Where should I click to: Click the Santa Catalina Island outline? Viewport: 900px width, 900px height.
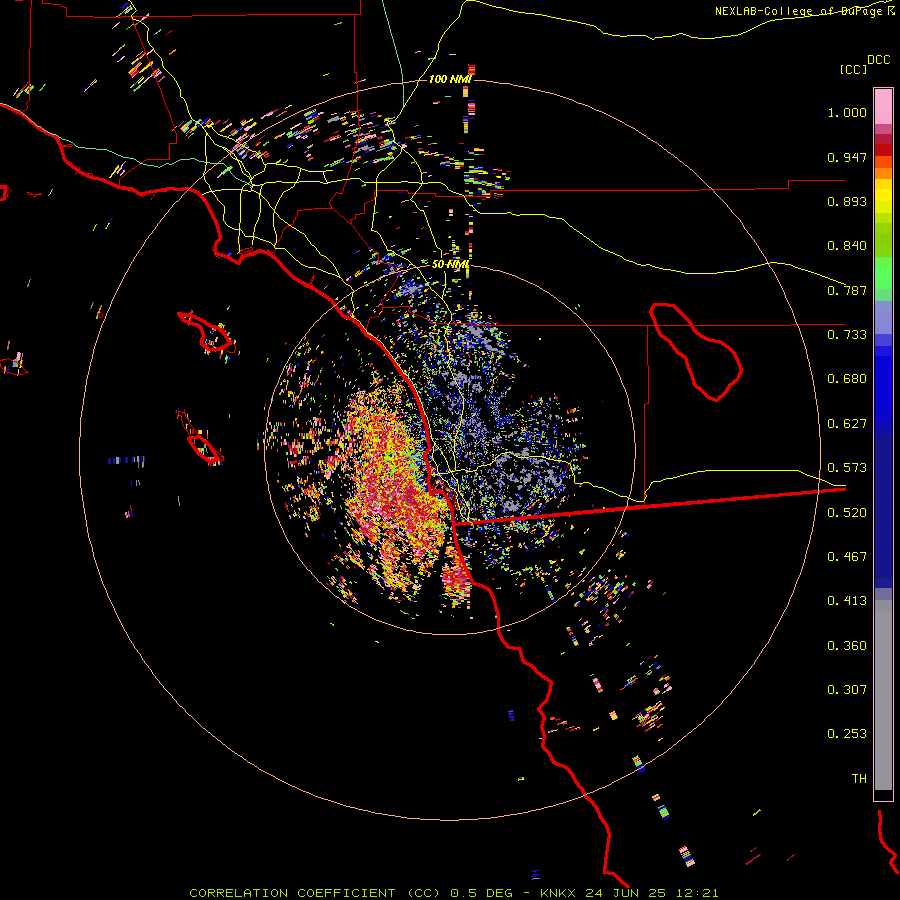point(207,333)
